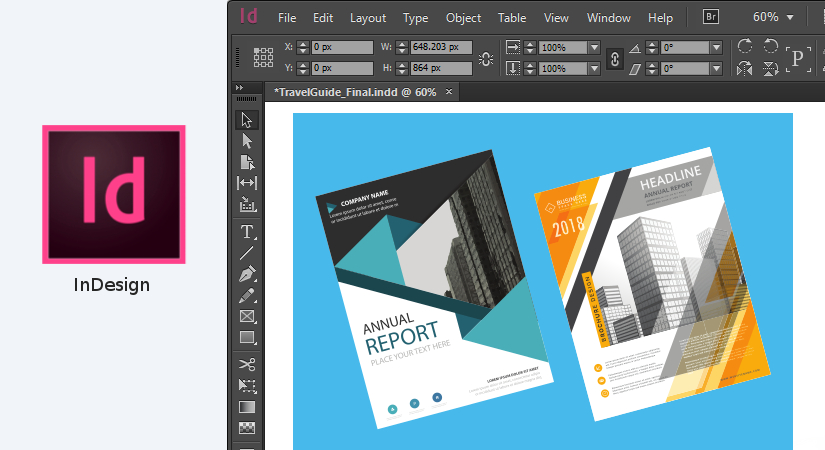The width and height of the screenshot is (825, 450).
Task: Choose the Gap tool
Action: pos(247,183)
